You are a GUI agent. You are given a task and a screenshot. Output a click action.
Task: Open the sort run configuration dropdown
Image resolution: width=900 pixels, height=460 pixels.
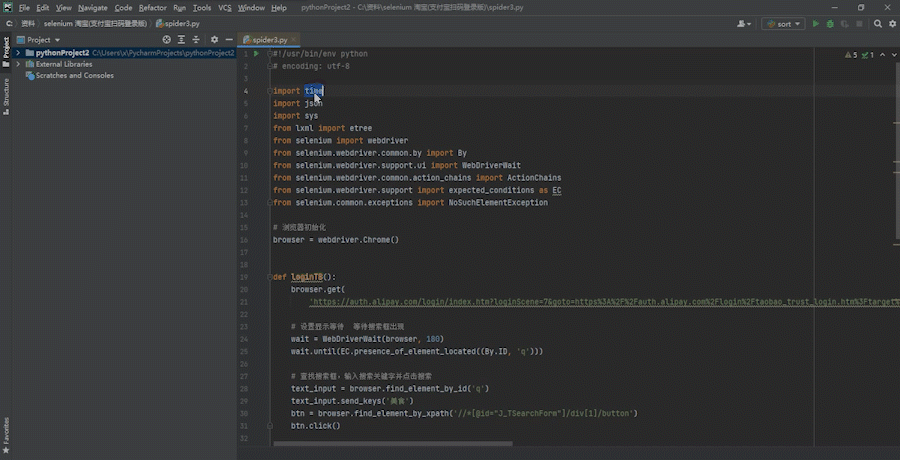[x=784, y=24]
